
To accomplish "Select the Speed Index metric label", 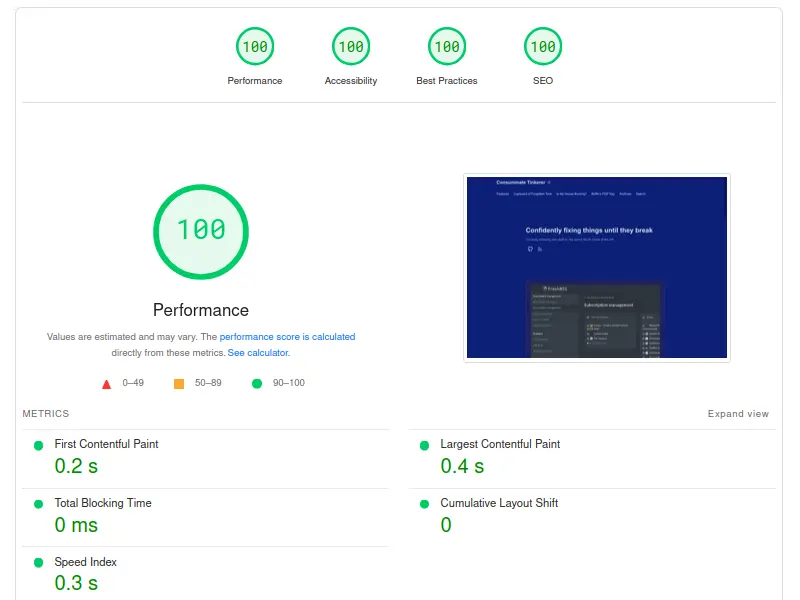I will point(86,562).
